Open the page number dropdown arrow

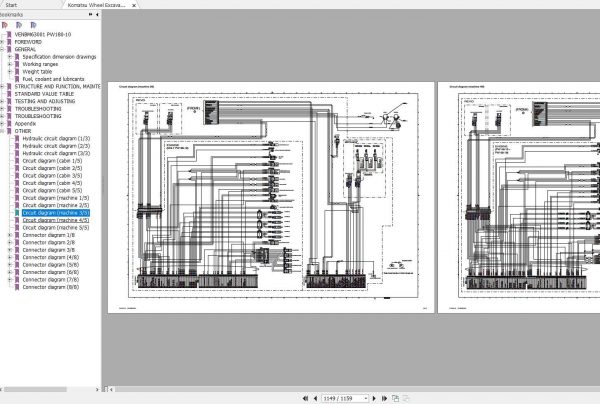[366, 399]
